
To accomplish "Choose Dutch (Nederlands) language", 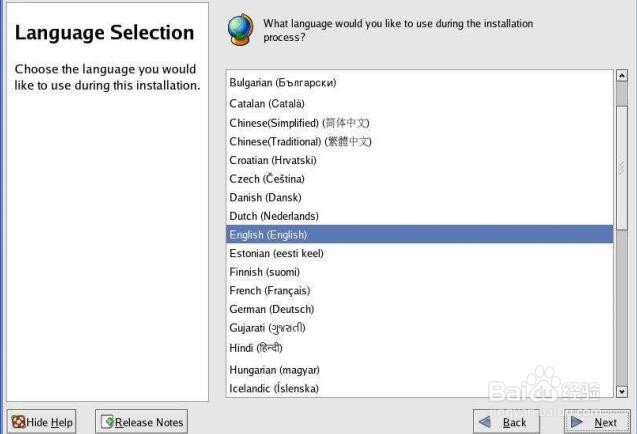I will click(419, 216).
